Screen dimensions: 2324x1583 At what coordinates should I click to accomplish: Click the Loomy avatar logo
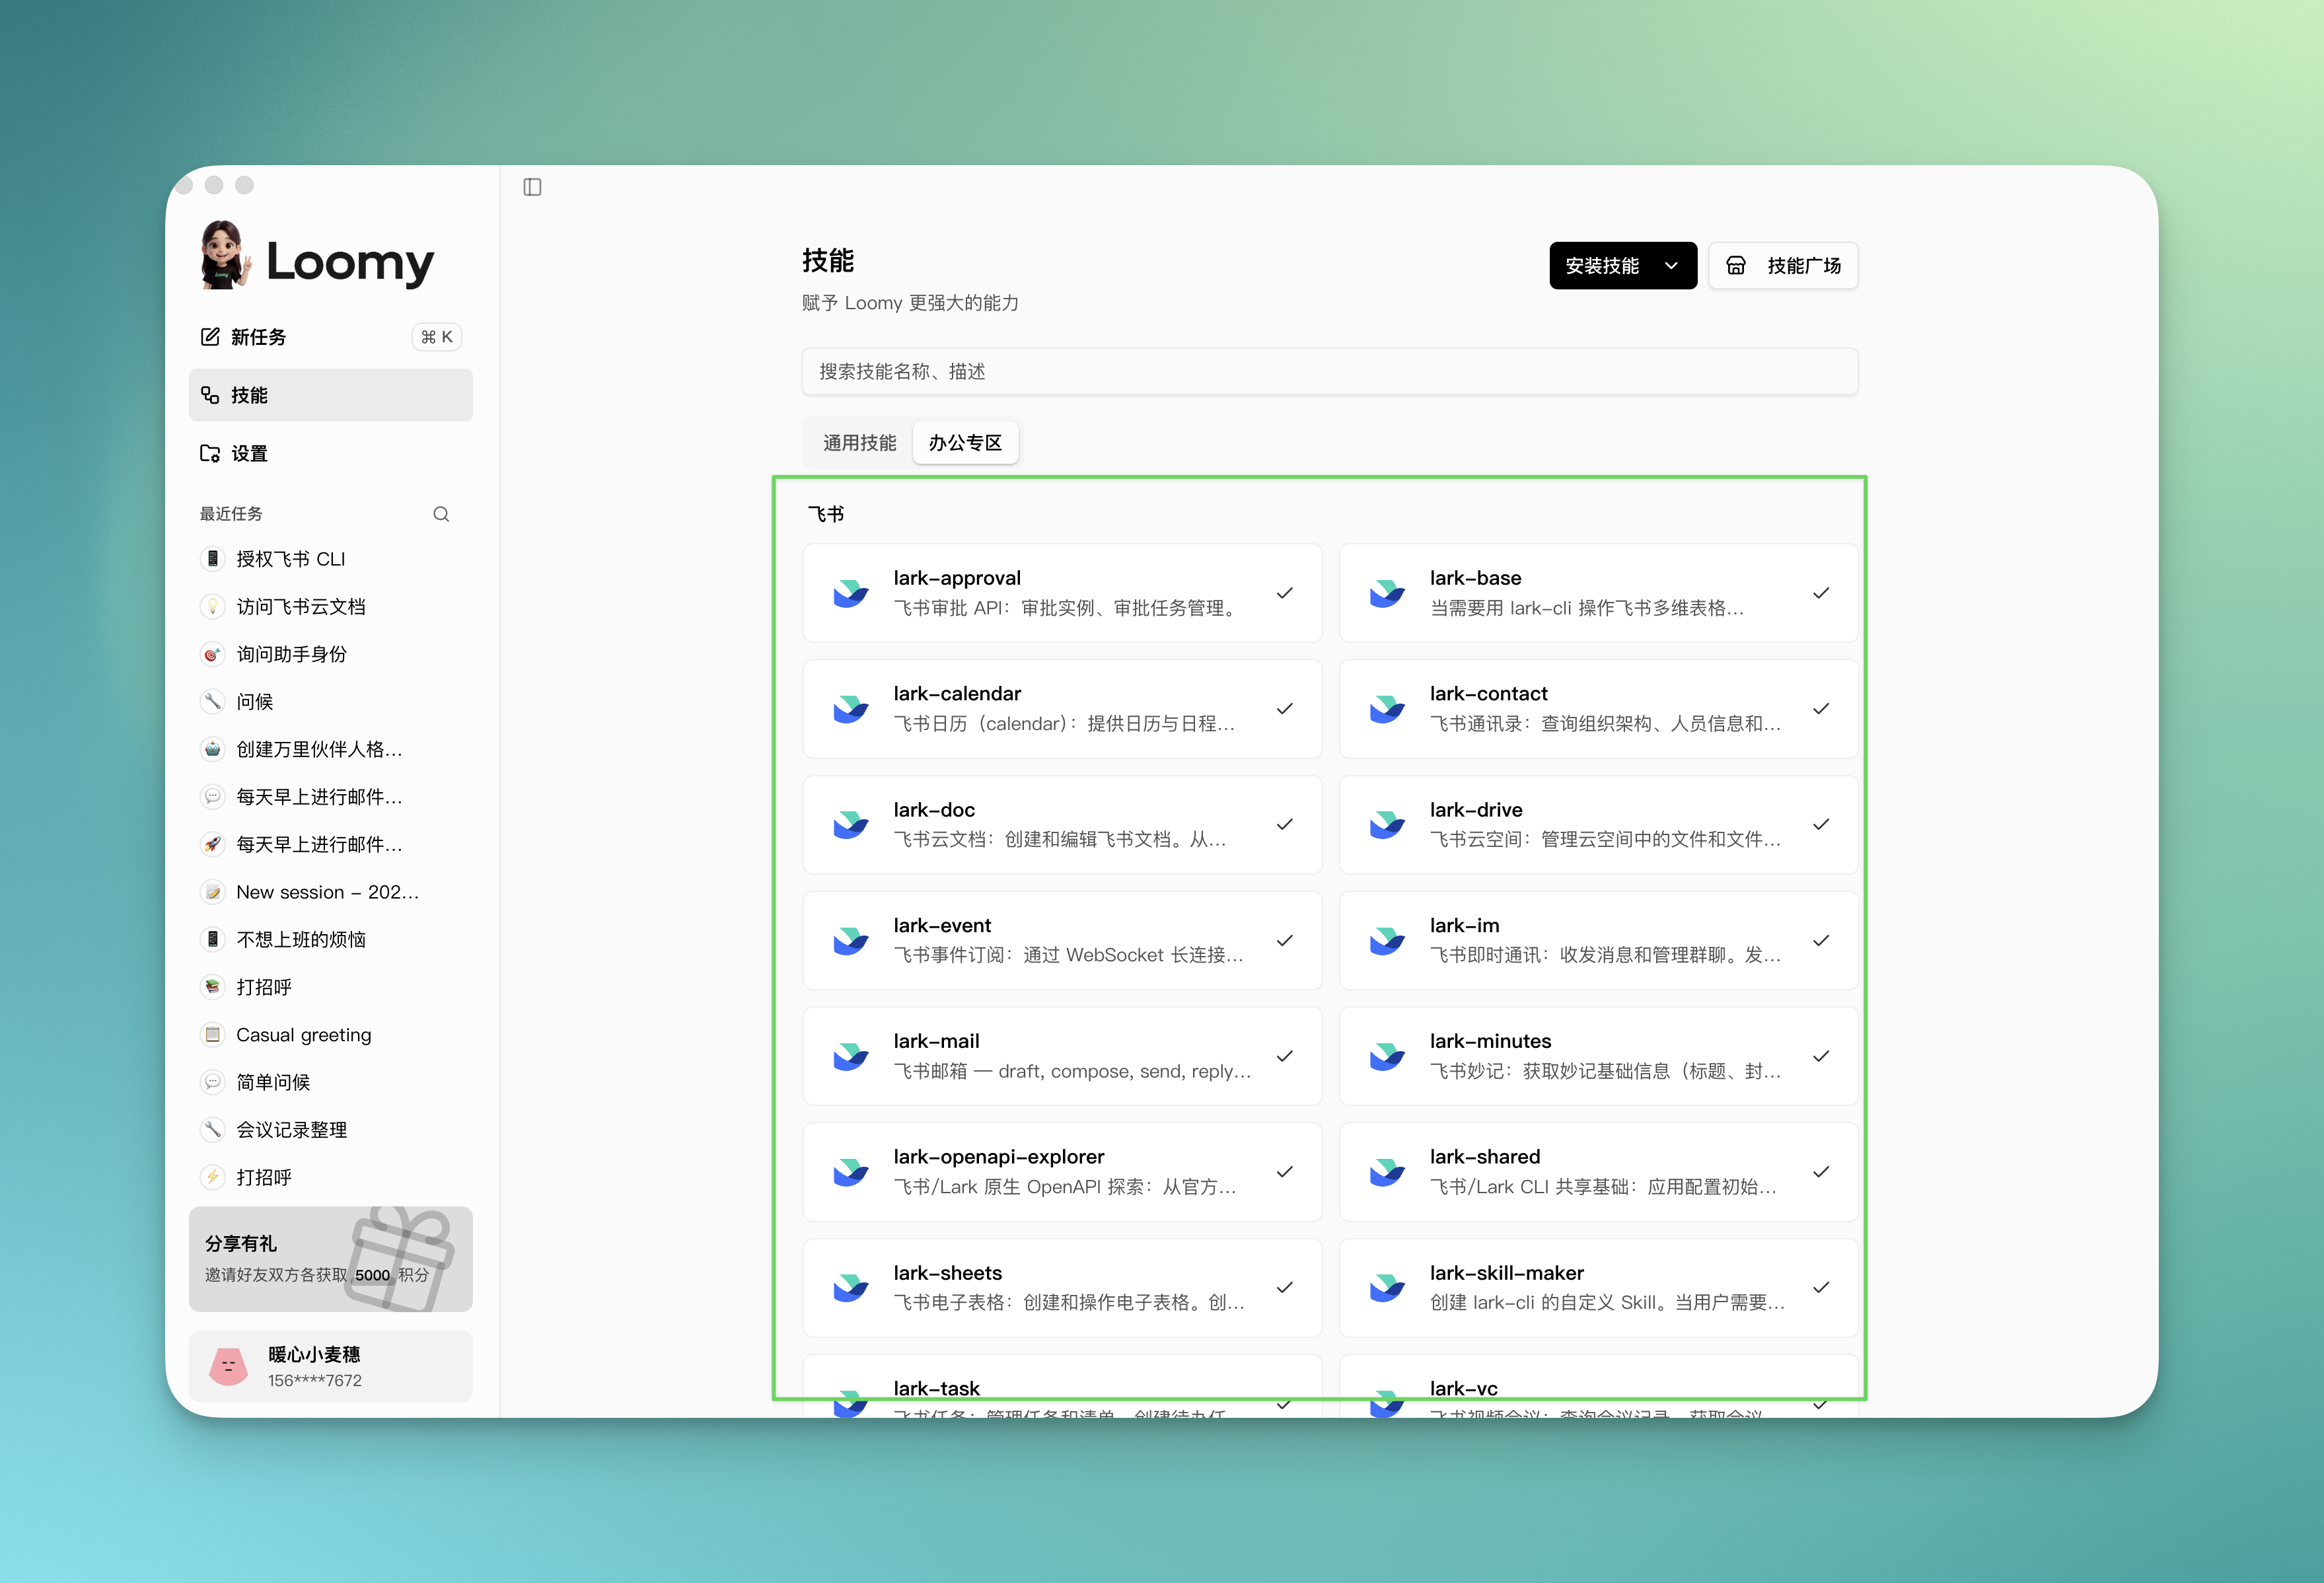click(224, 256)
